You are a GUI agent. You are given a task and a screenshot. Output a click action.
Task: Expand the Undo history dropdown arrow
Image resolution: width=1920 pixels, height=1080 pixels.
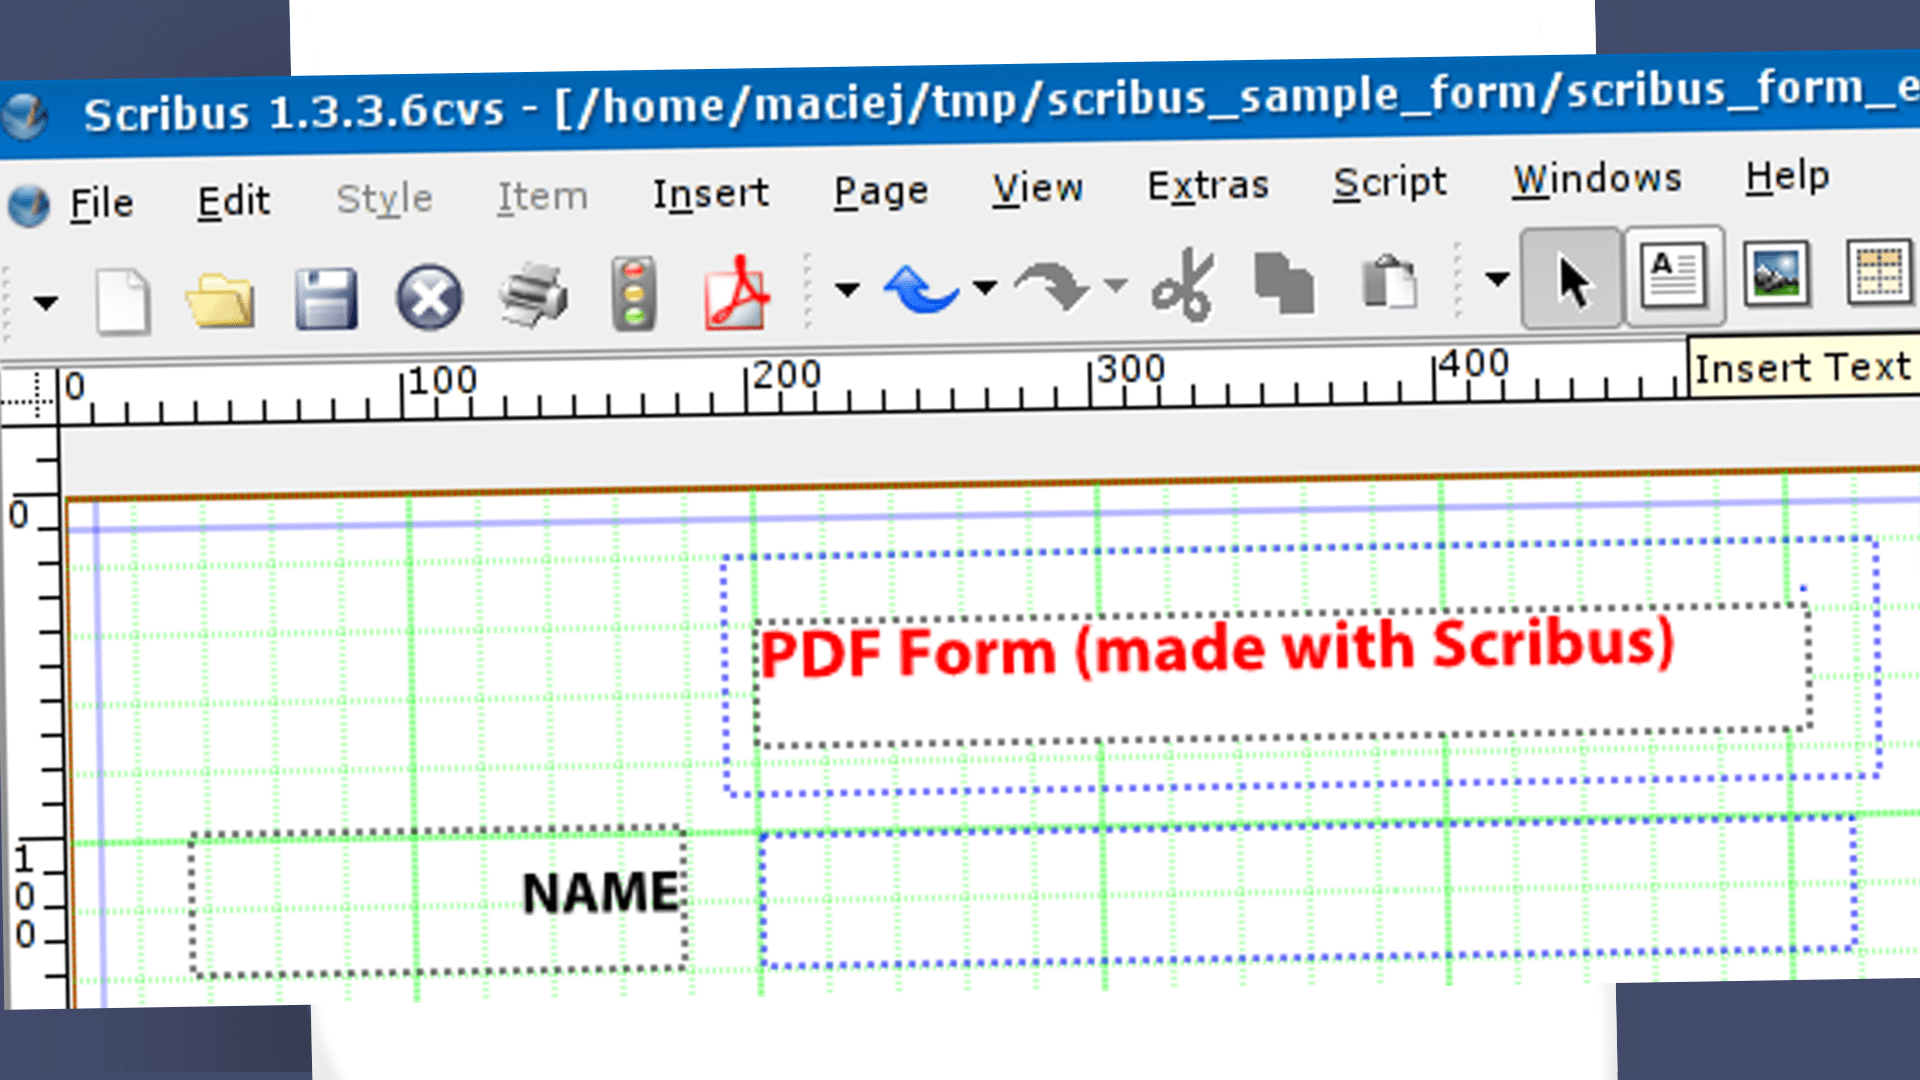pyautogui.click(x=985, y=288)
